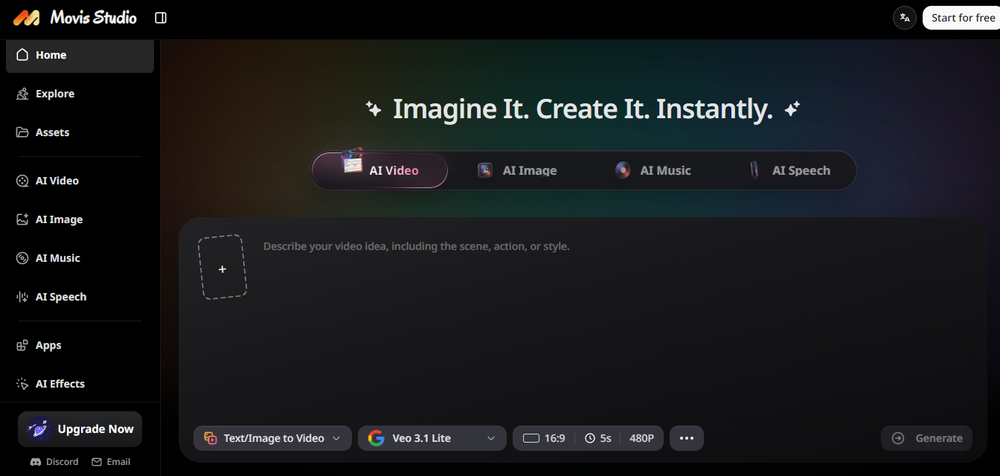Change the 16:9 aspect ratio setting
This screenshot has width=1000, height=476.
[x=544, y=438]
